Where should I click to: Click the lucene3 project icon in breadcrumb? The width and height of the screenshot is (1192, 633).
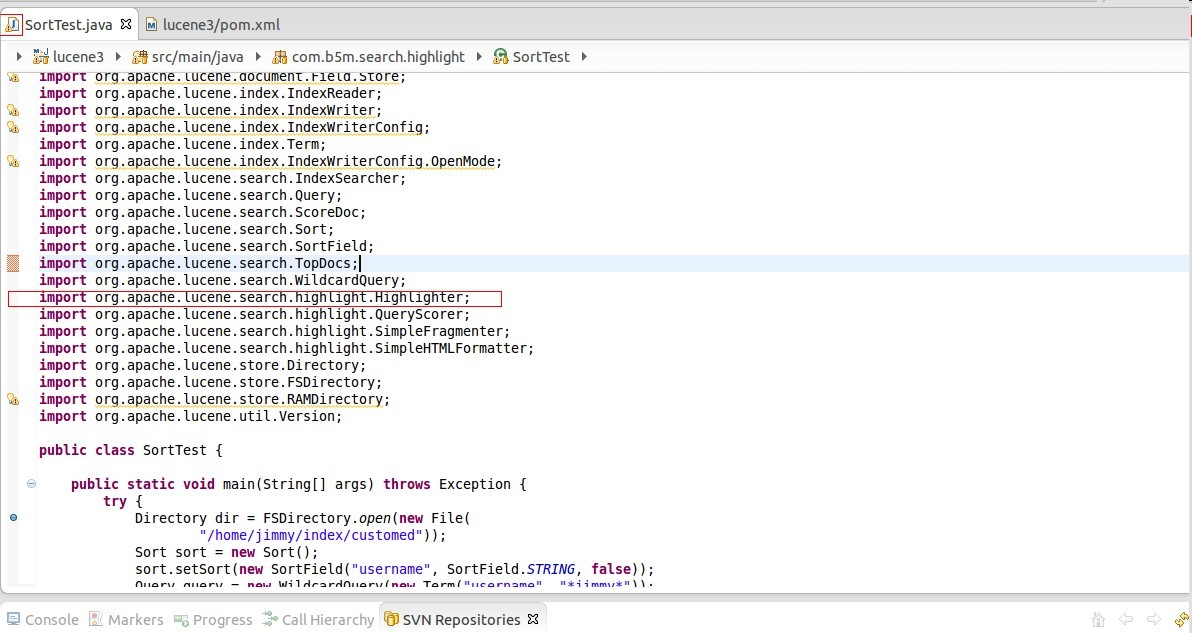point(40,56)
